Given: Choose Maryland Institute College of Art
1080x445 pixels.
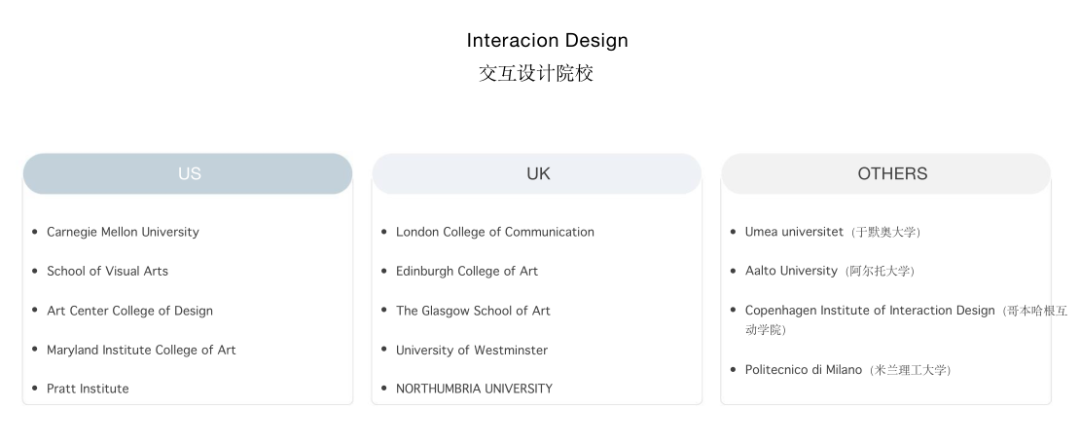Looking at the screenshot, I should pos(141,350).
